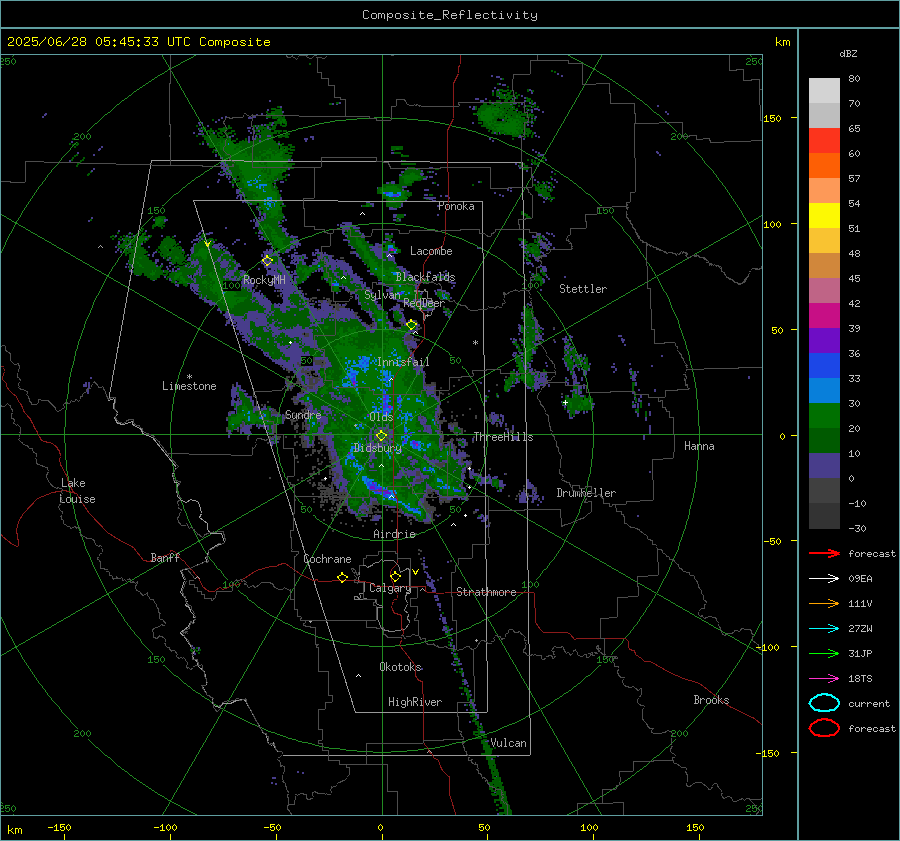900x841 pixels.
Task: Click the asterisk marker above Limestone
Action: pos(189,377)
